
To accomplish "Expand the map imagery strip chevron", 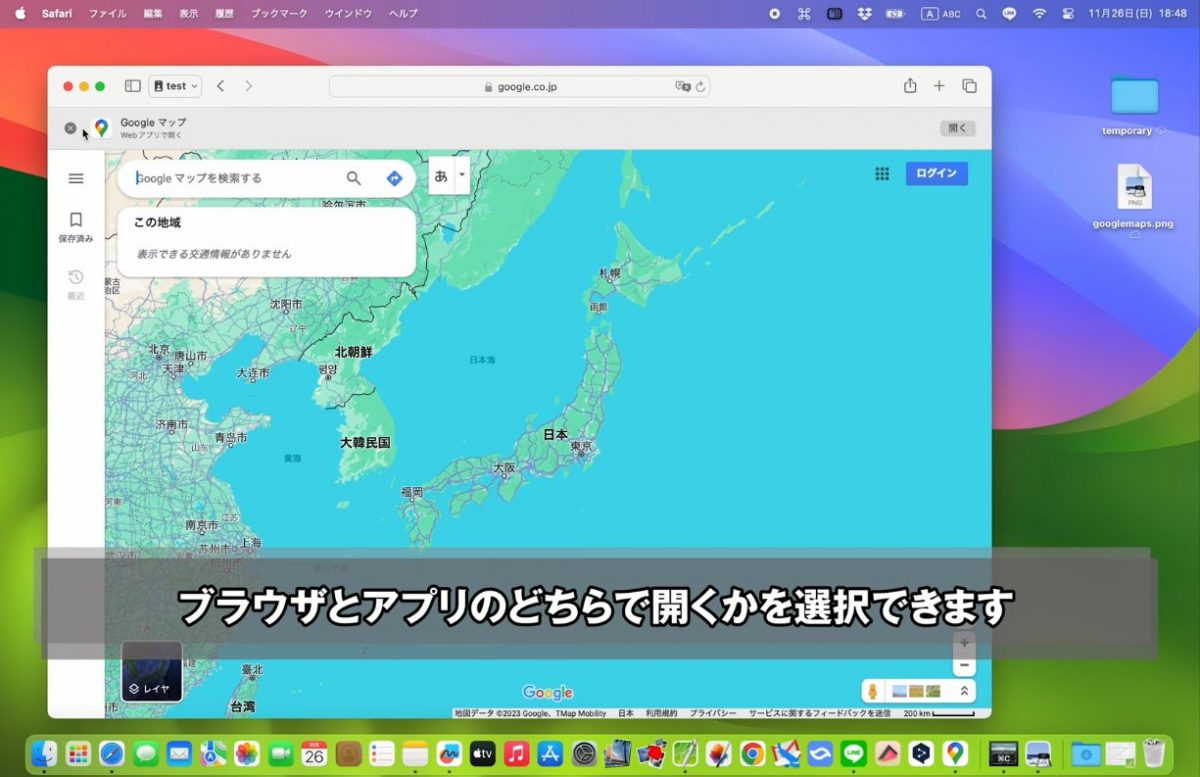I will tap(964, 691).
